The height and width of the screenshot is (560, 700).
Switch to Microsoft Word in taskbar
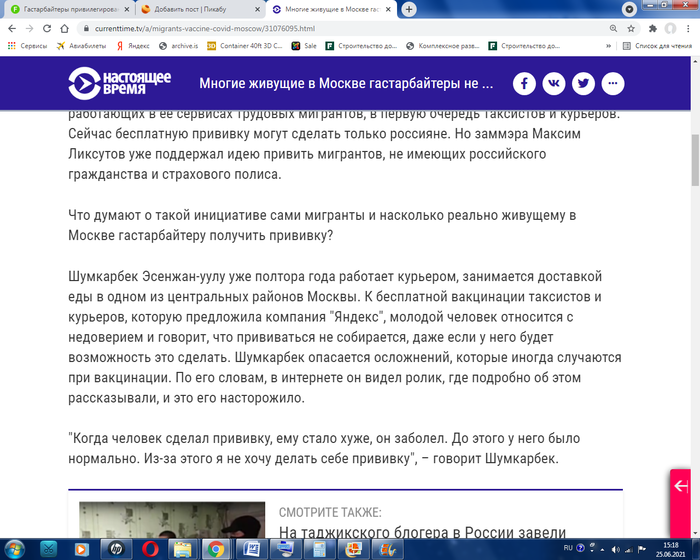click(x=251, y=549)
